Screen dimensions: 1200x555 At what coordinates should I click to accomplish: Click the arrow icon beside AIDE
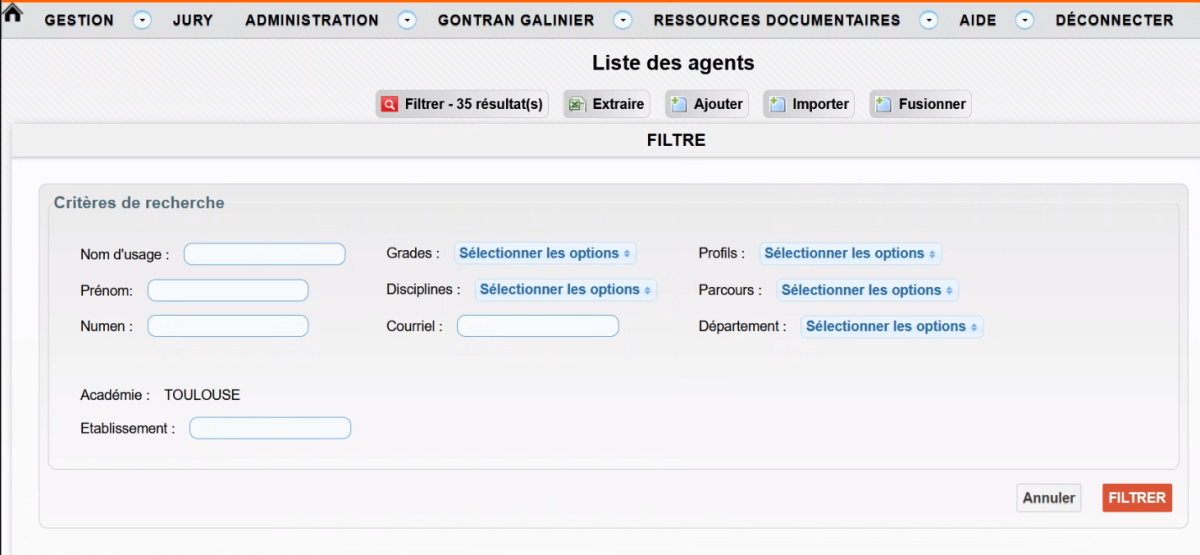click(x=1024, y=20)
